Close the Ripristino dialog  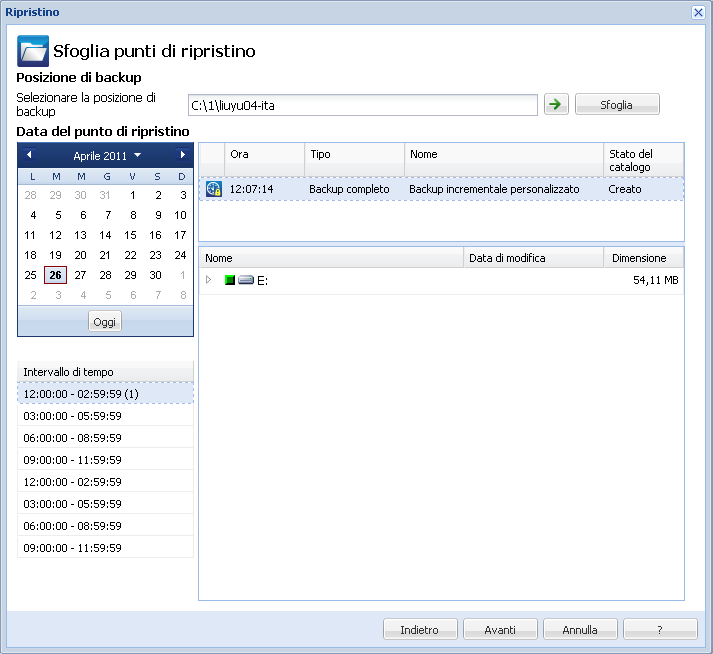(698, 12)
